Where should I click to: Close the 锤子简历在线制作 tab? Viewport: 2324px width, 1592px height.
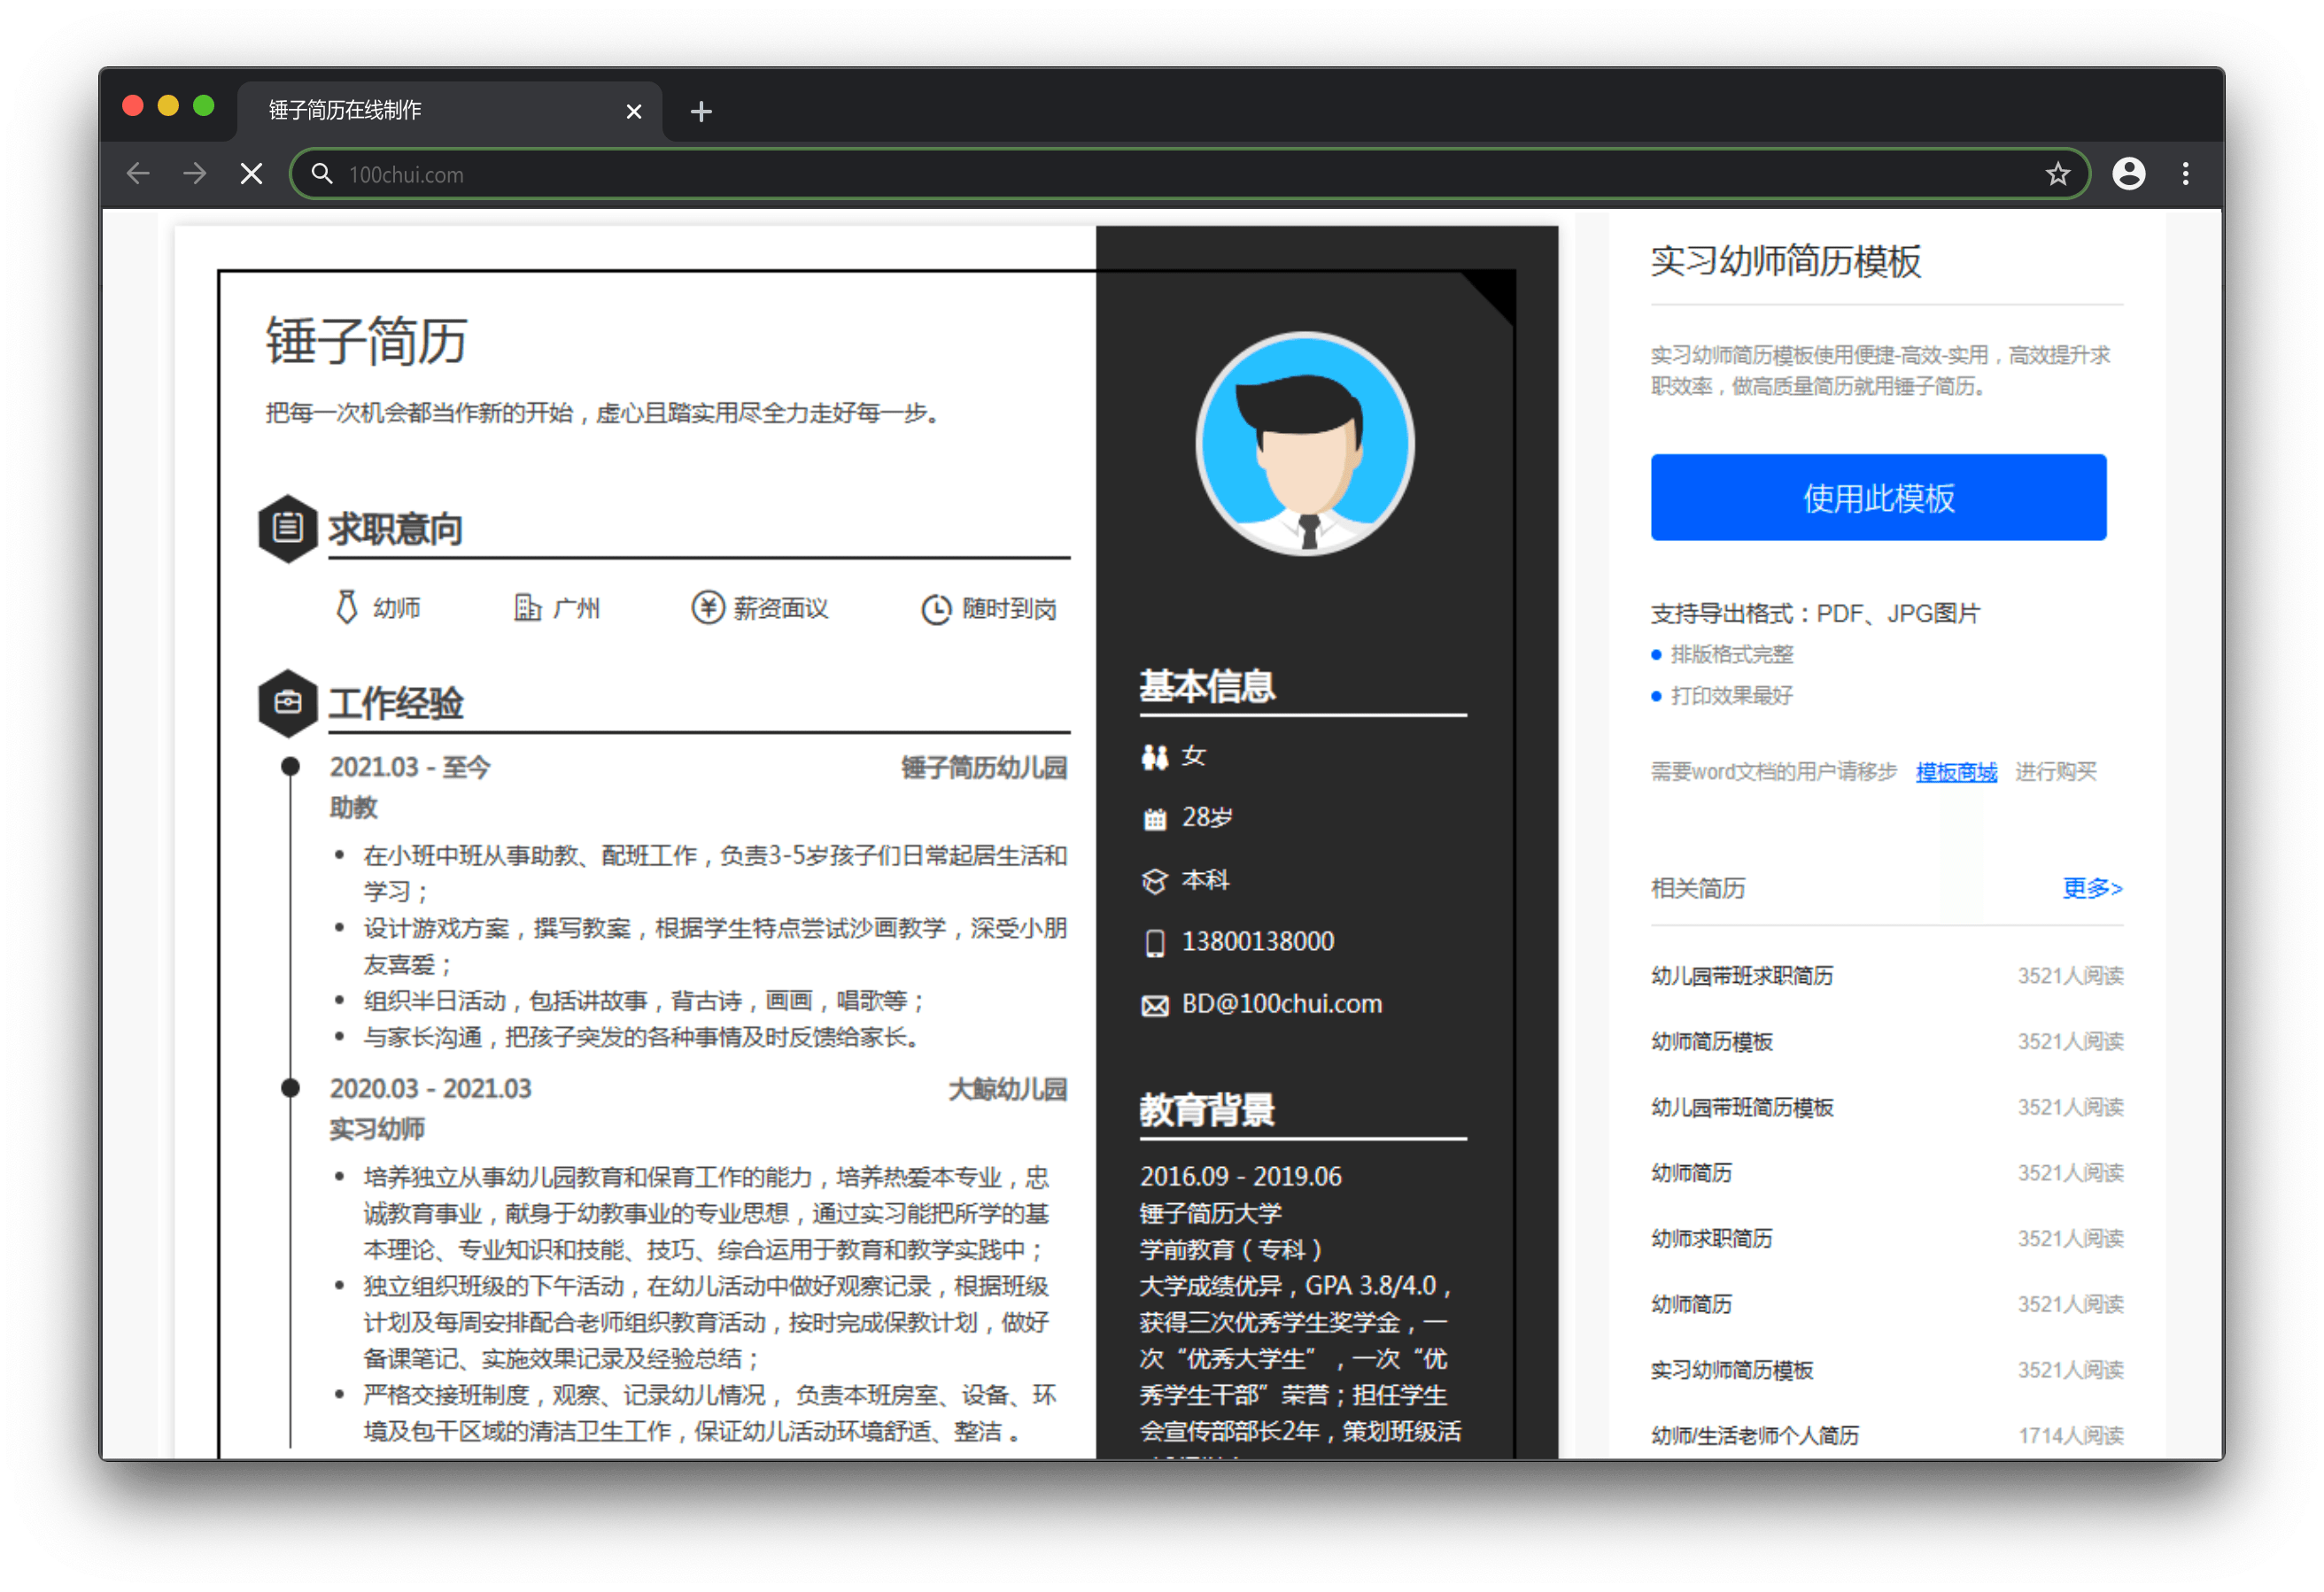(633, 111)
